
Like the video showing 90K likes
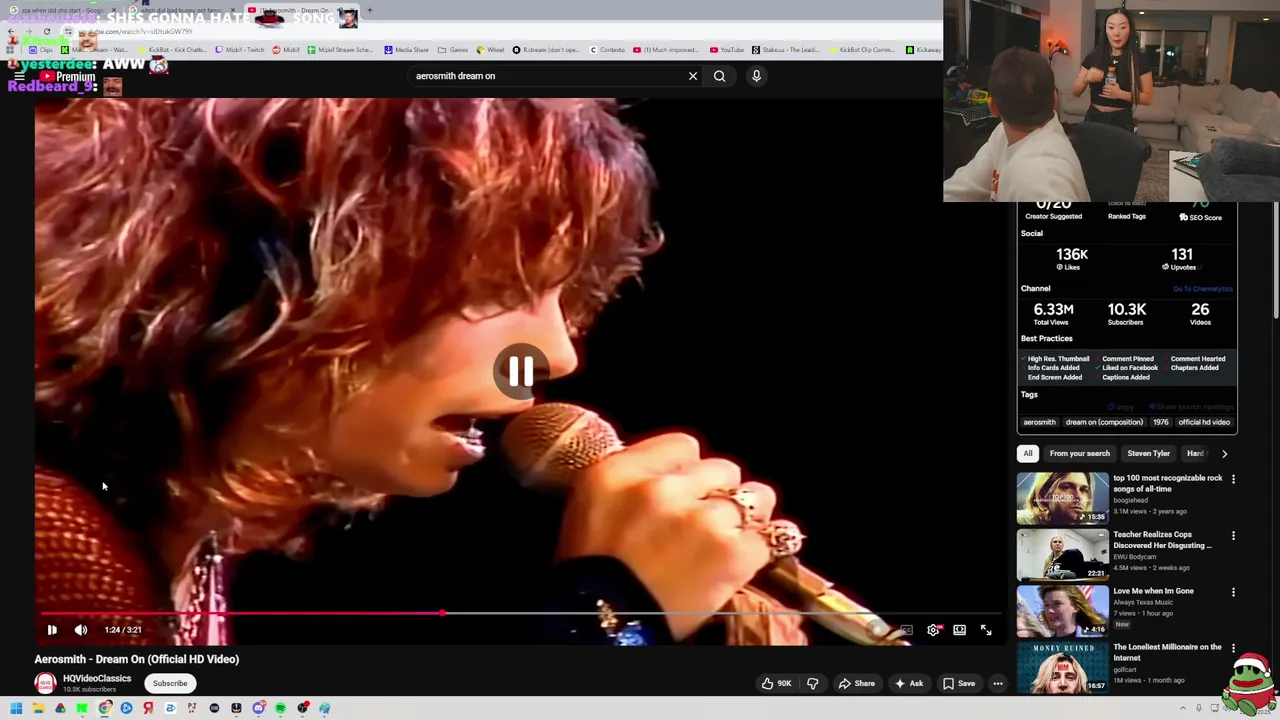(776, 684)
